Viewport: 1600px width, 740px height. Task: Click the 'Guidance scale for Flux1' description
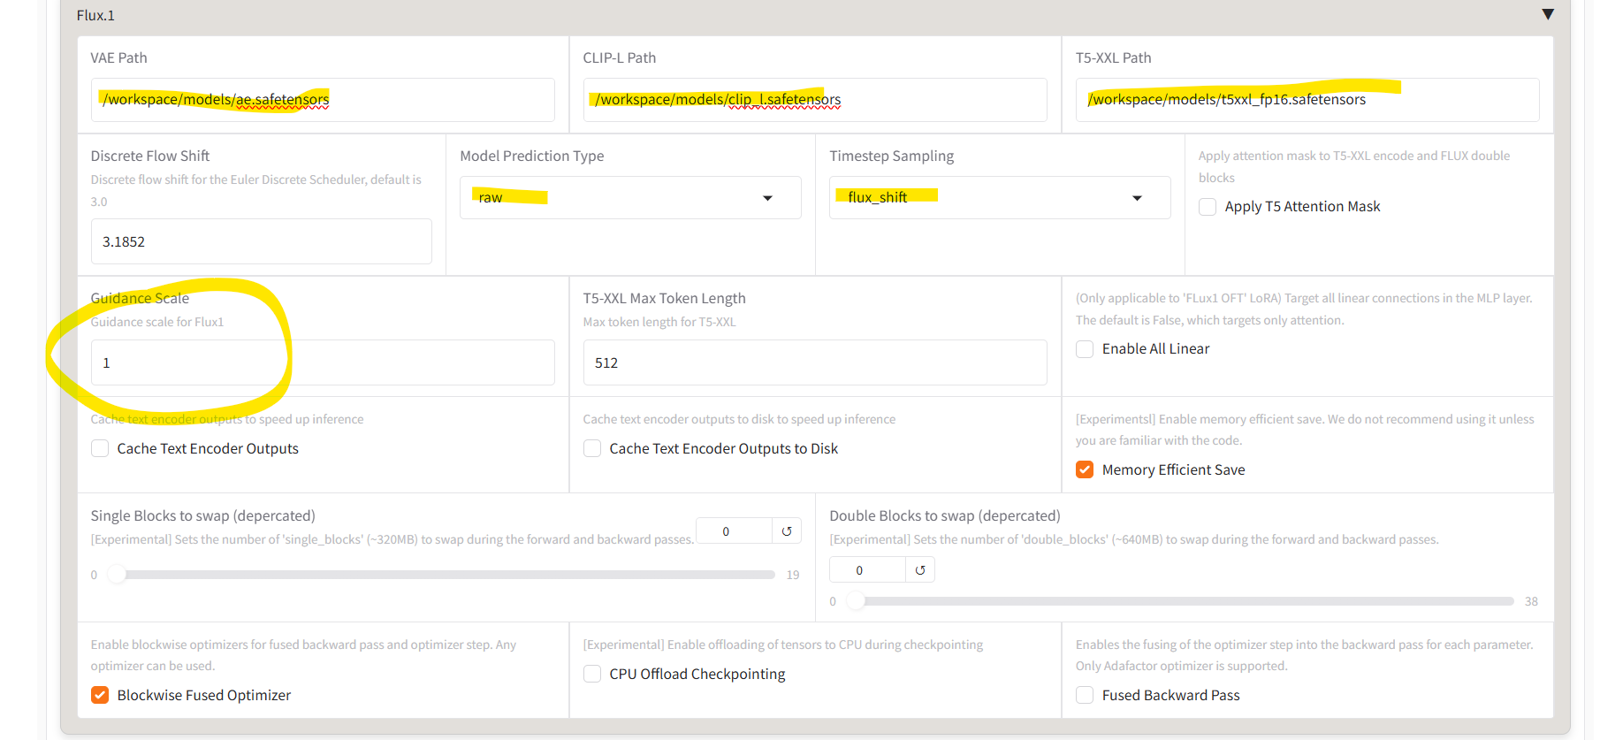[x=157, y=322]
